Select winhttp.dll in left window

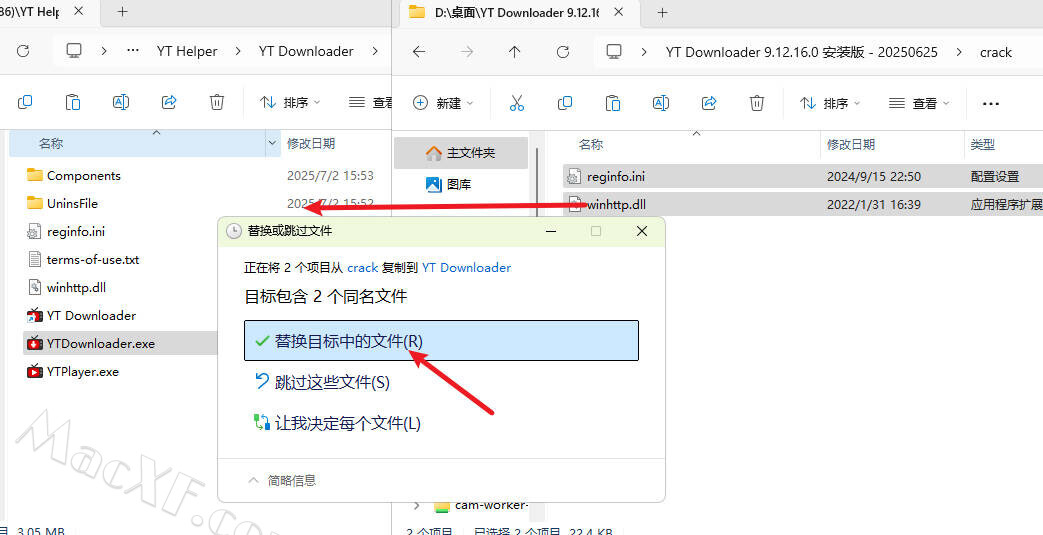point(76,287)
